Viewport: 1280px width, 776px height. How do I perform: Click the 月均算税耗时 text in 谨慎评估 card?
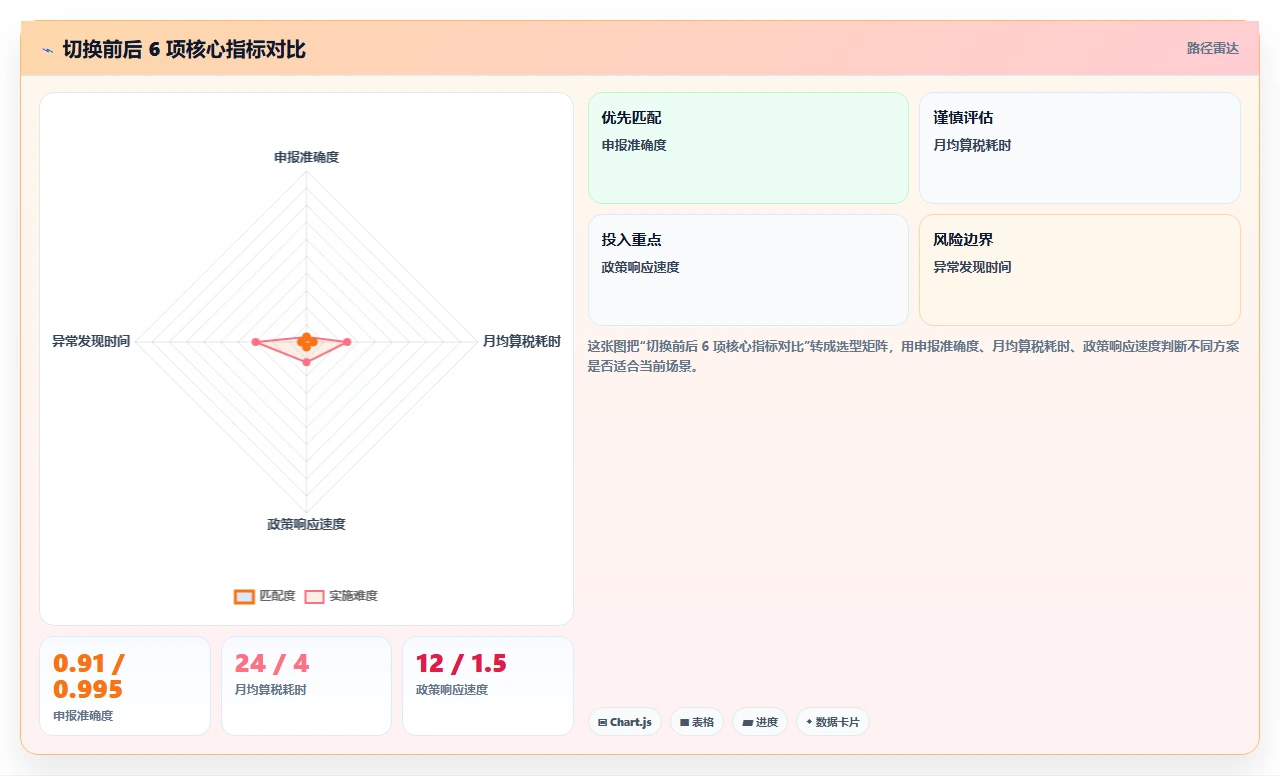[972, 145]
